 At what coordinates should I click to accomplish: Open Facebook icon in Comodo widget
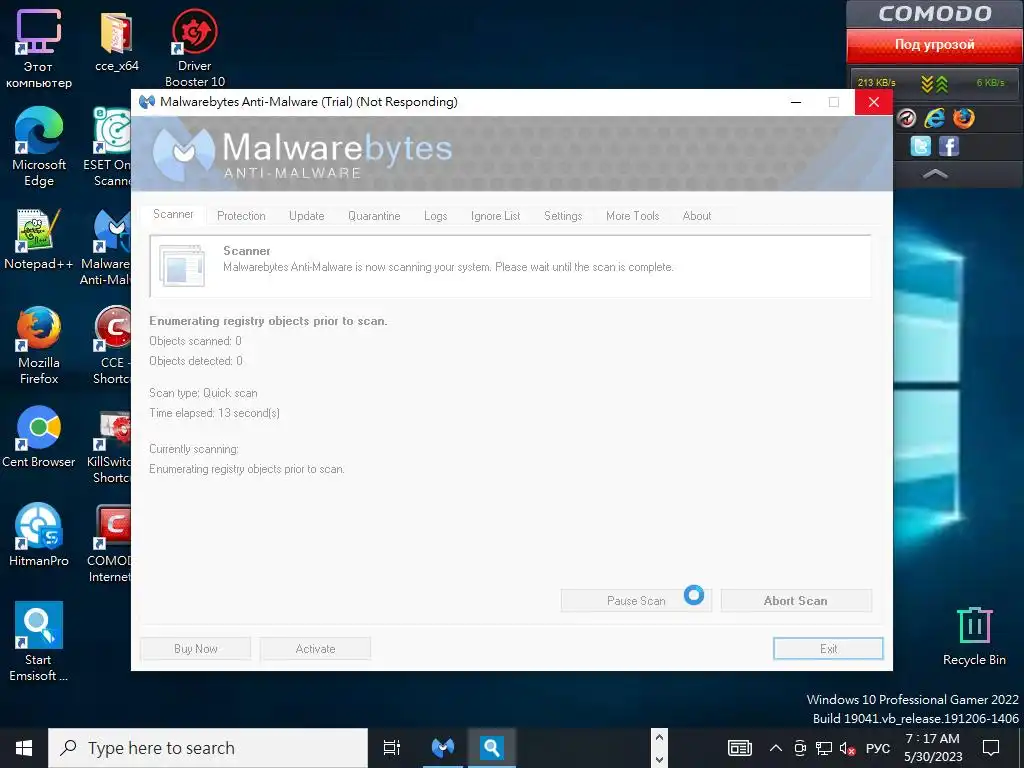pos(949,146)
